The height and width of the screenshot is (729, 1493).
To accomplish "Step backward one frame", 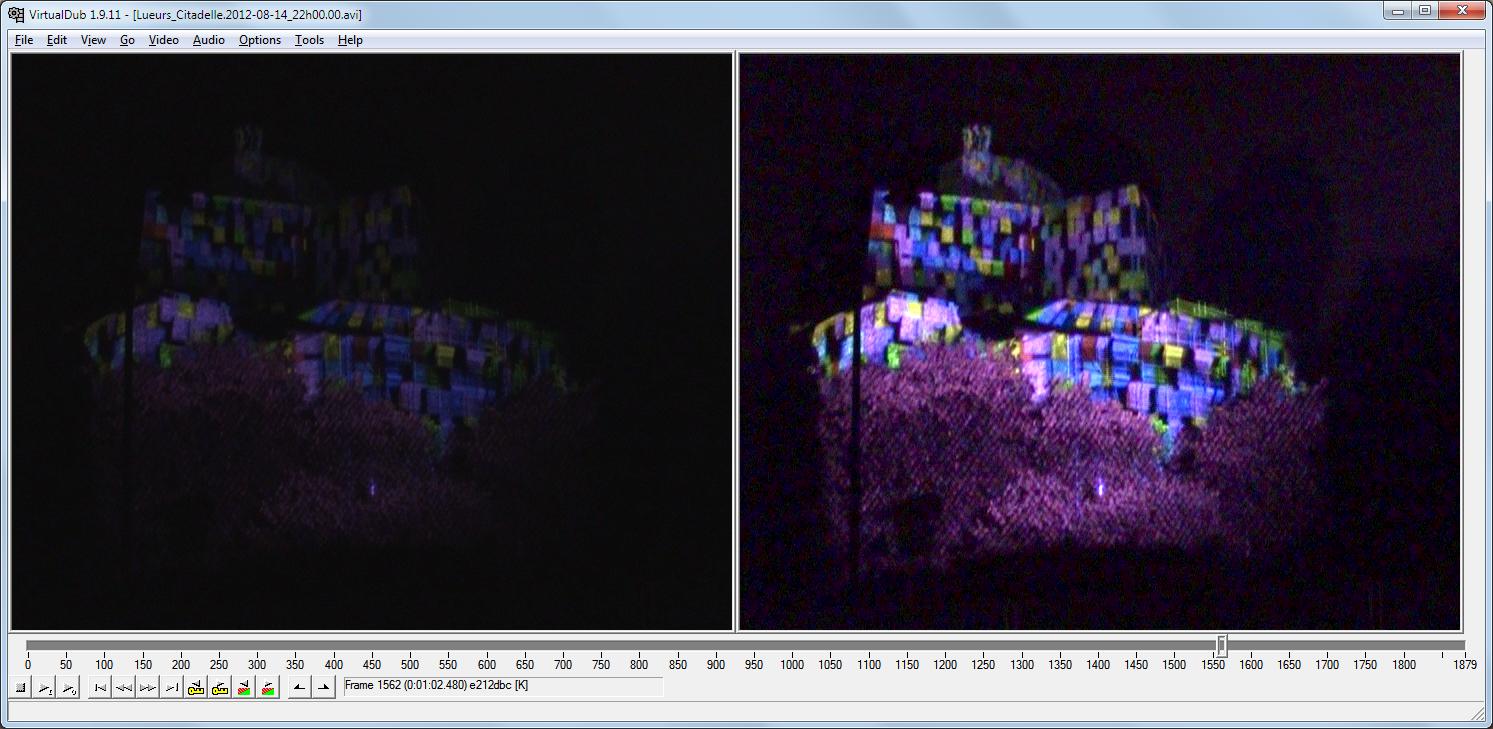I will (x=124, y=688).
